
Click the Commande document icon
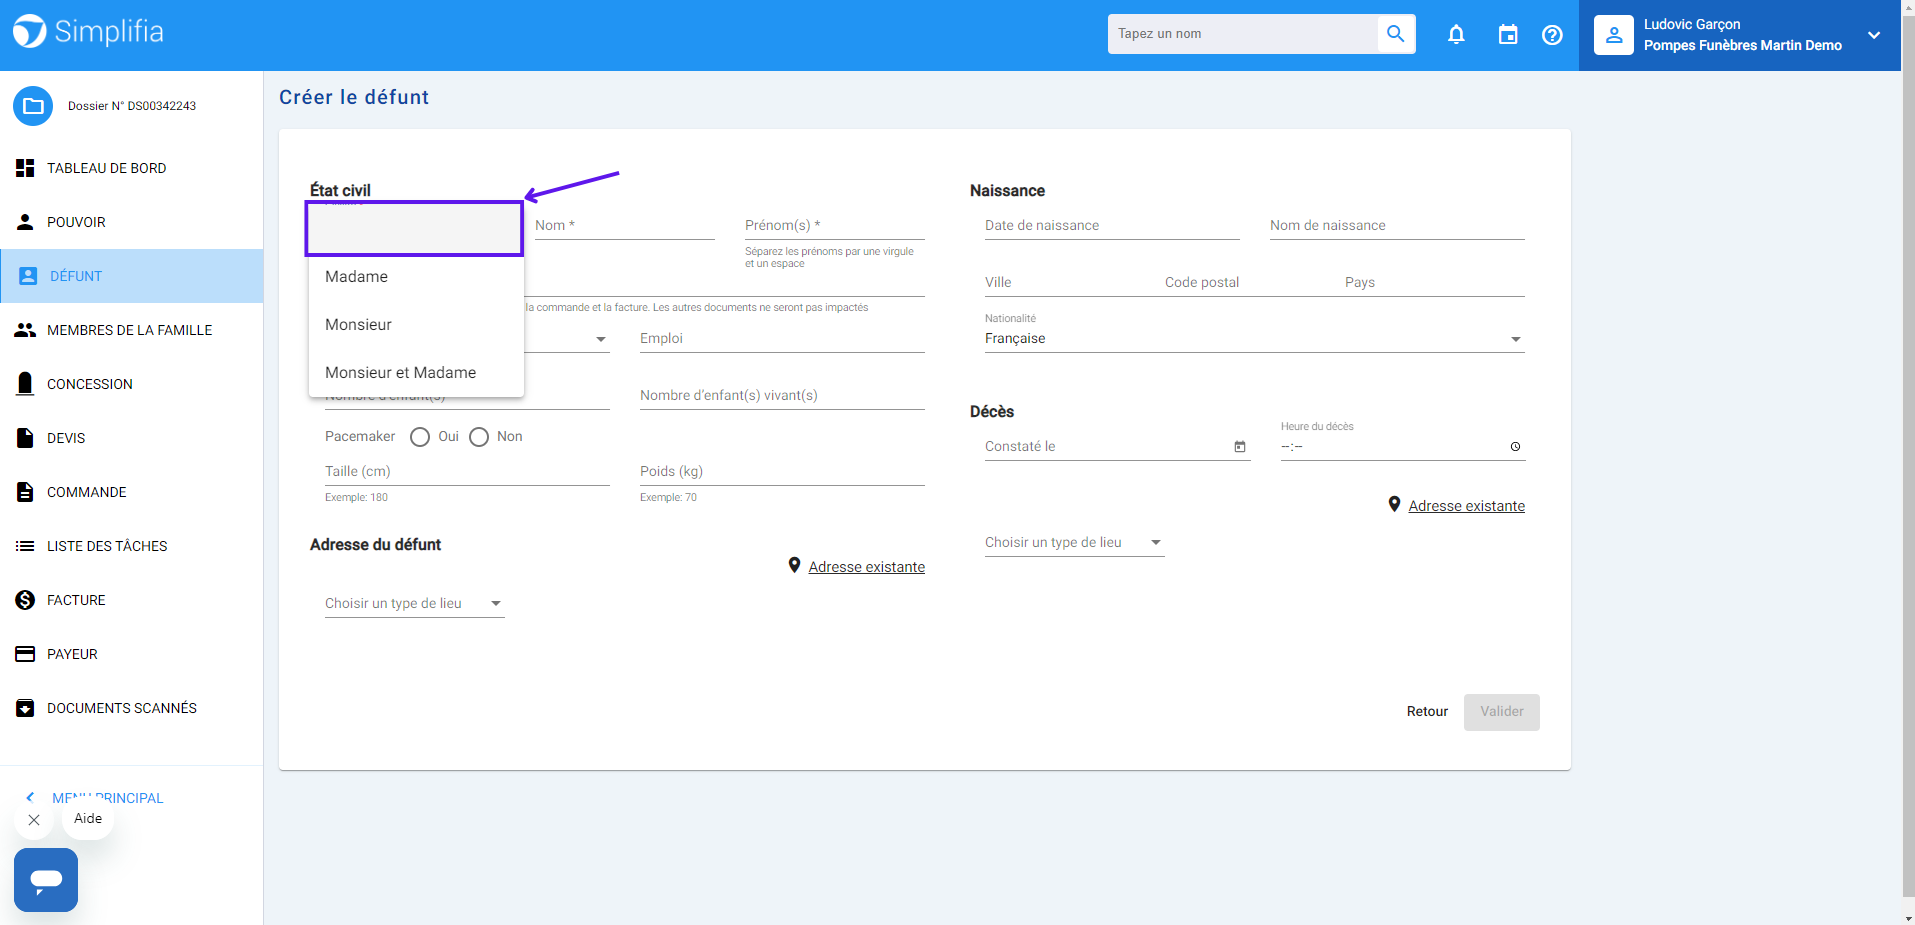pos(25,492)
